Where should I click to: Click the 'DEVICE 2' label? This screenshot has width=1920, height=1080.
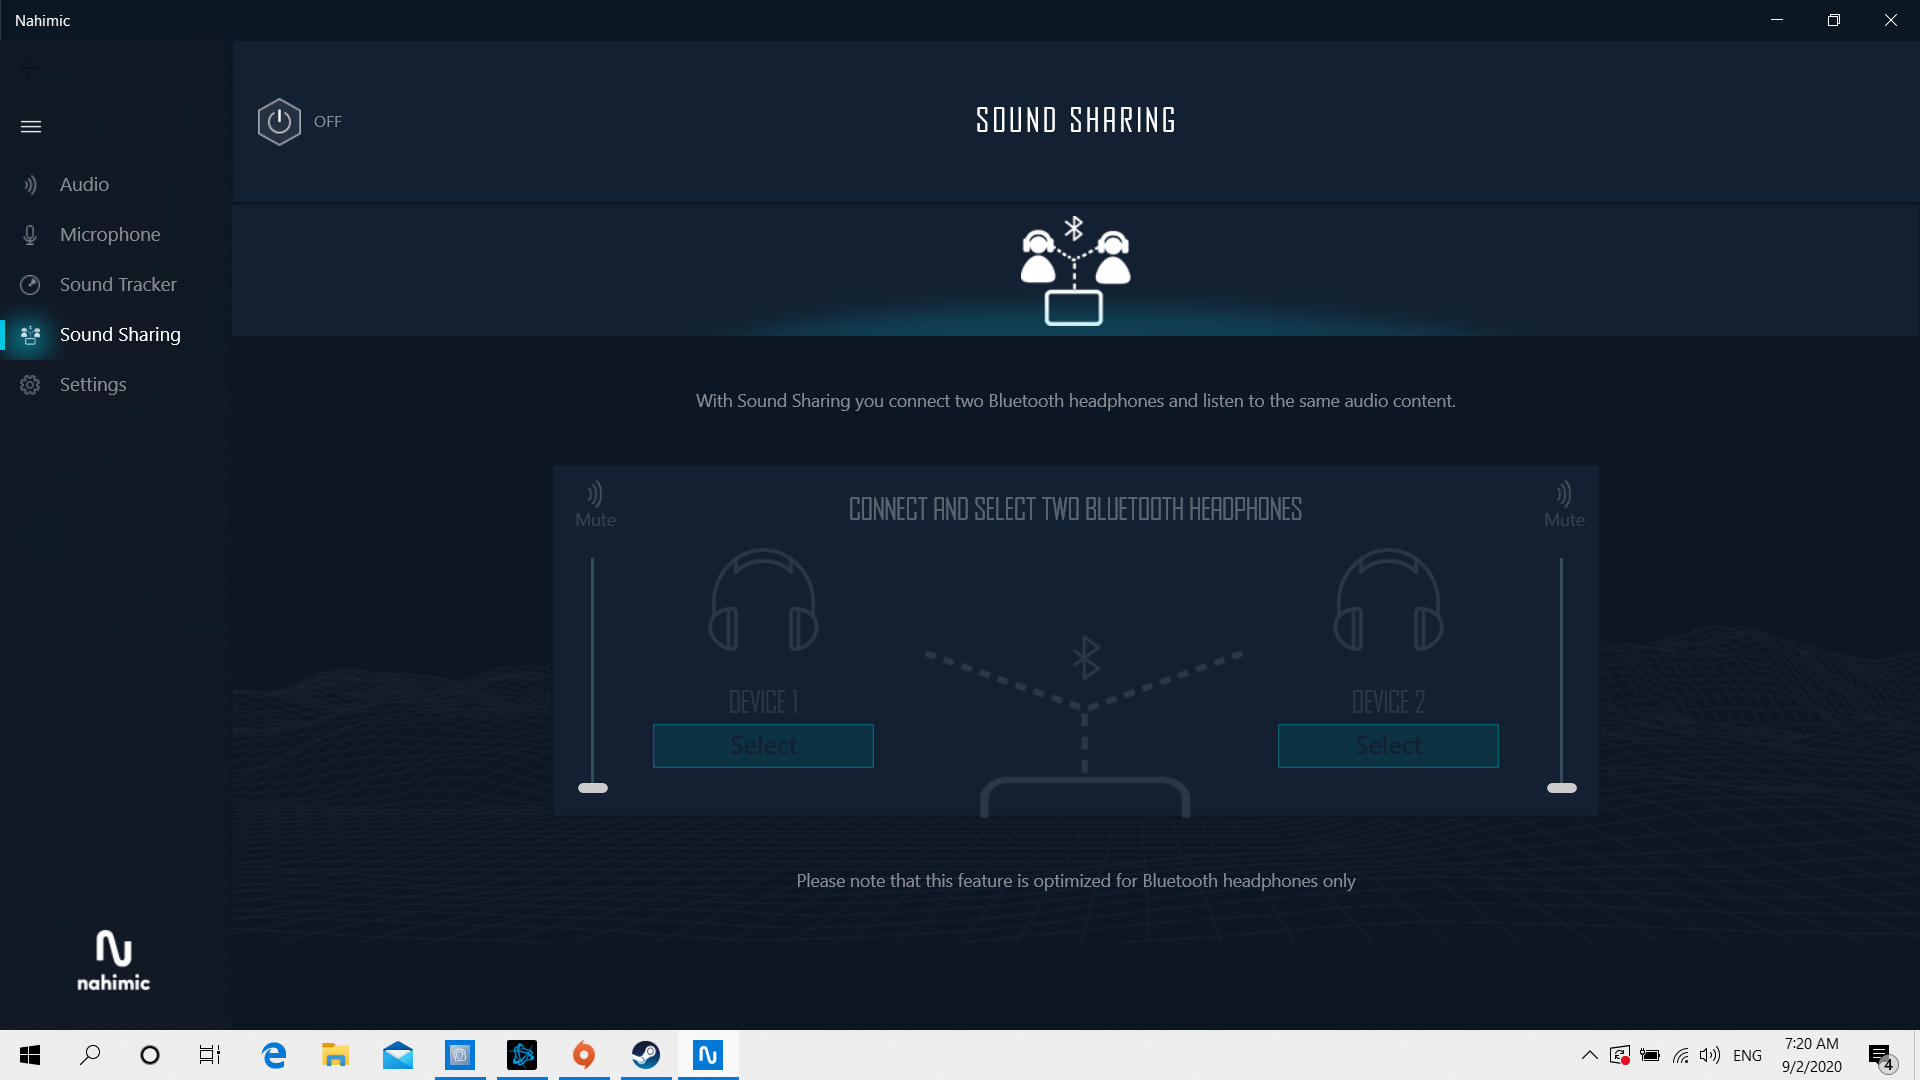click(x=1388, y=702)
